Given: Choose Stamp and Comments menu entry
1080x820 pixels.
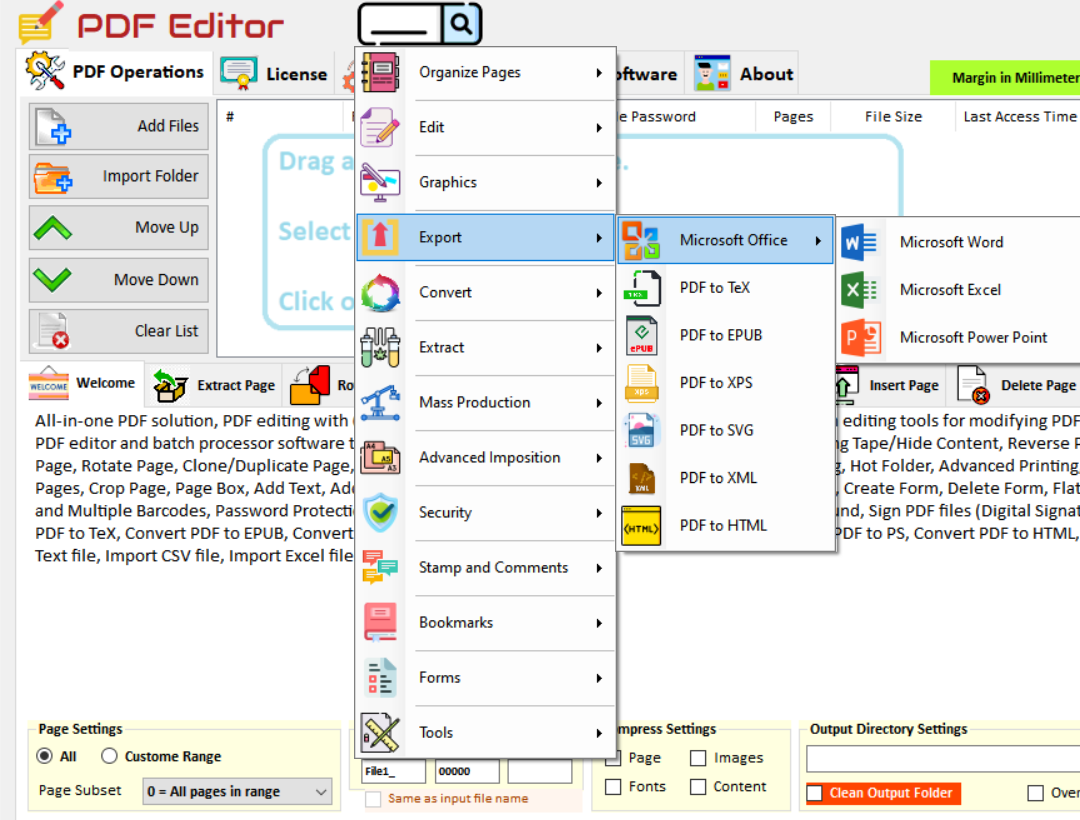Looking at the screenshot, I should pos(486,568).
